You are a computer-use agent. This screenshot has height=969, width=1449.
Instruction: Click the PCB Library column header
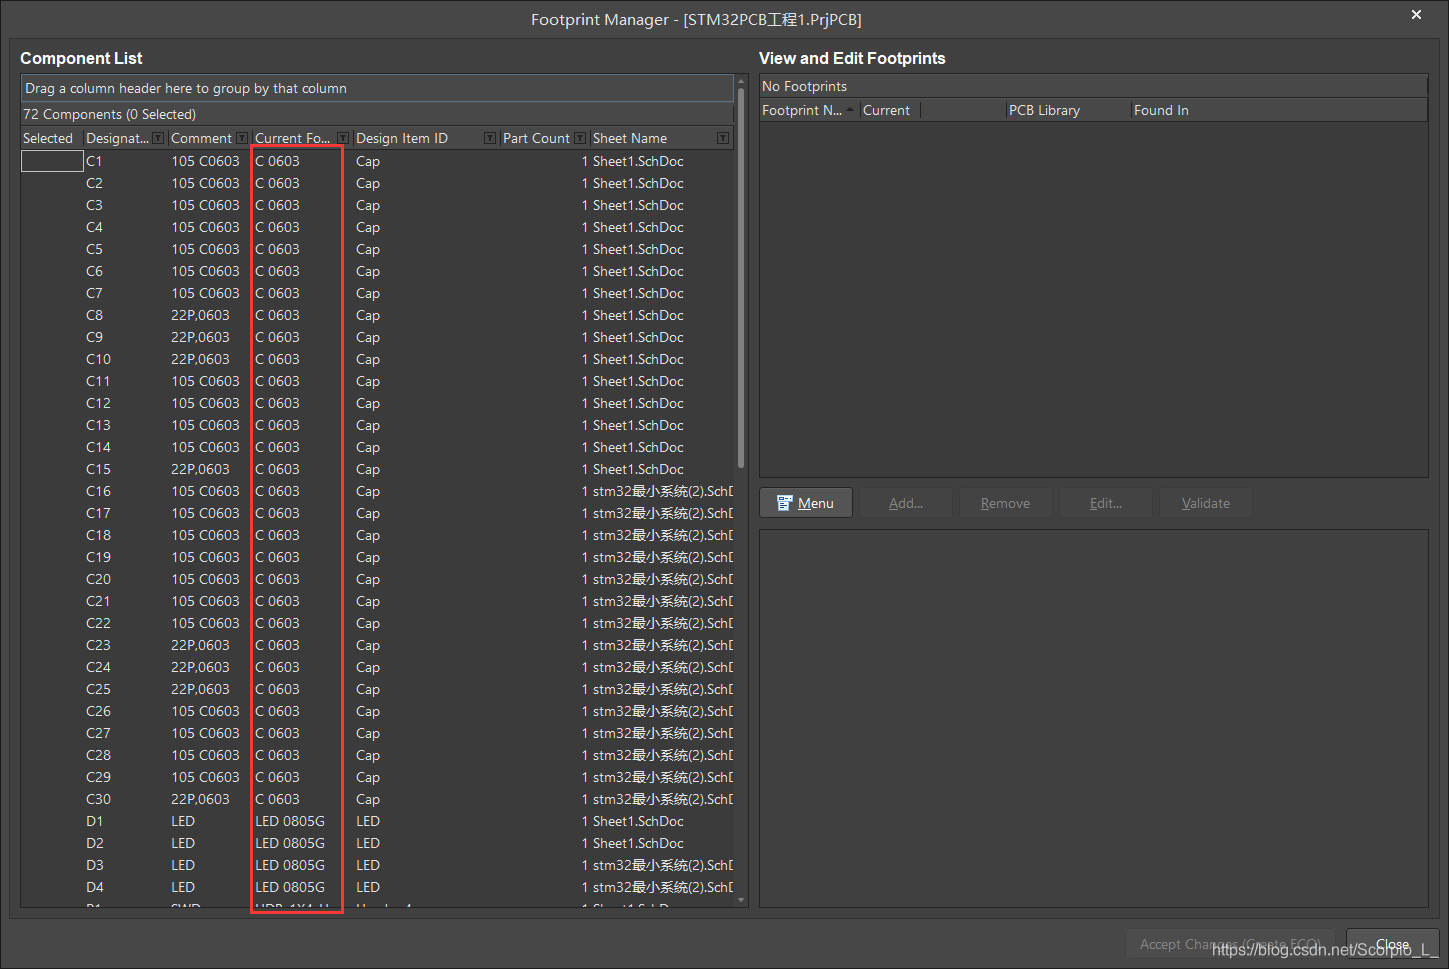coord(1044,110)
